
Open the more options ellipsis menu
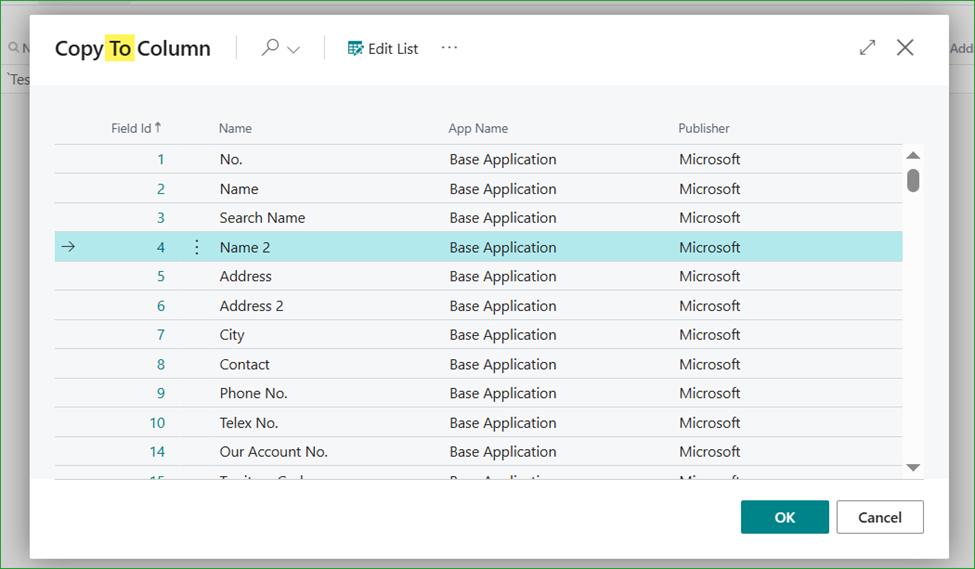pyautogui.click(x=449, y=48)
